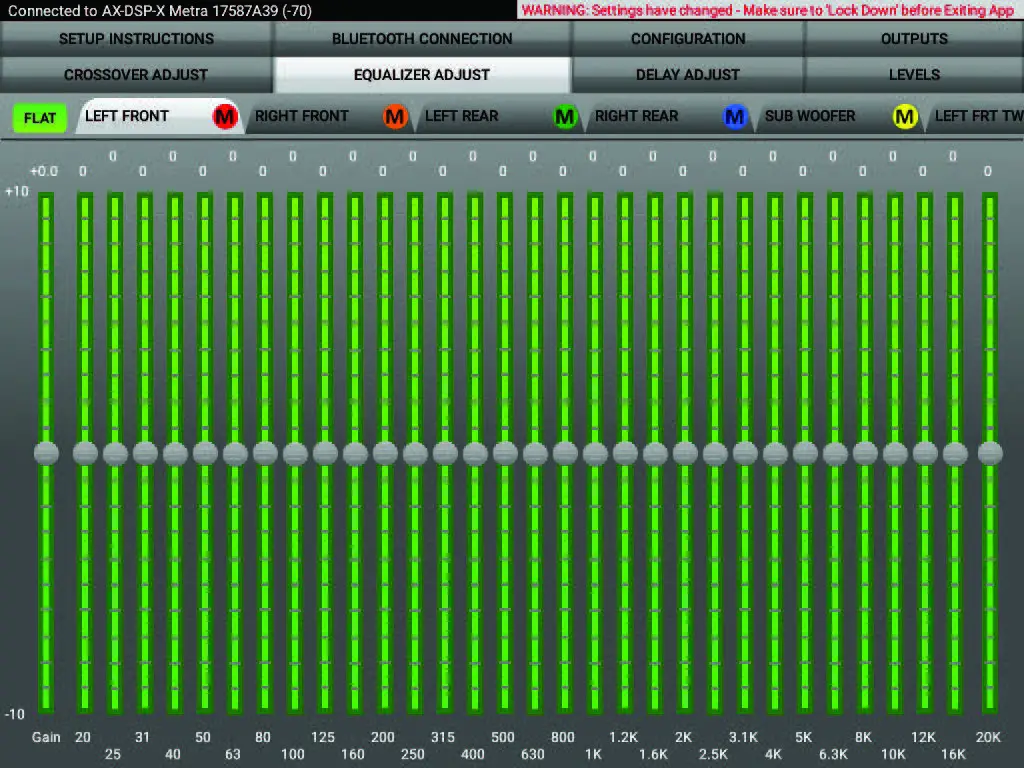
Task: Click the 2.5K band slider knob
Action: [x=716, y=453]
